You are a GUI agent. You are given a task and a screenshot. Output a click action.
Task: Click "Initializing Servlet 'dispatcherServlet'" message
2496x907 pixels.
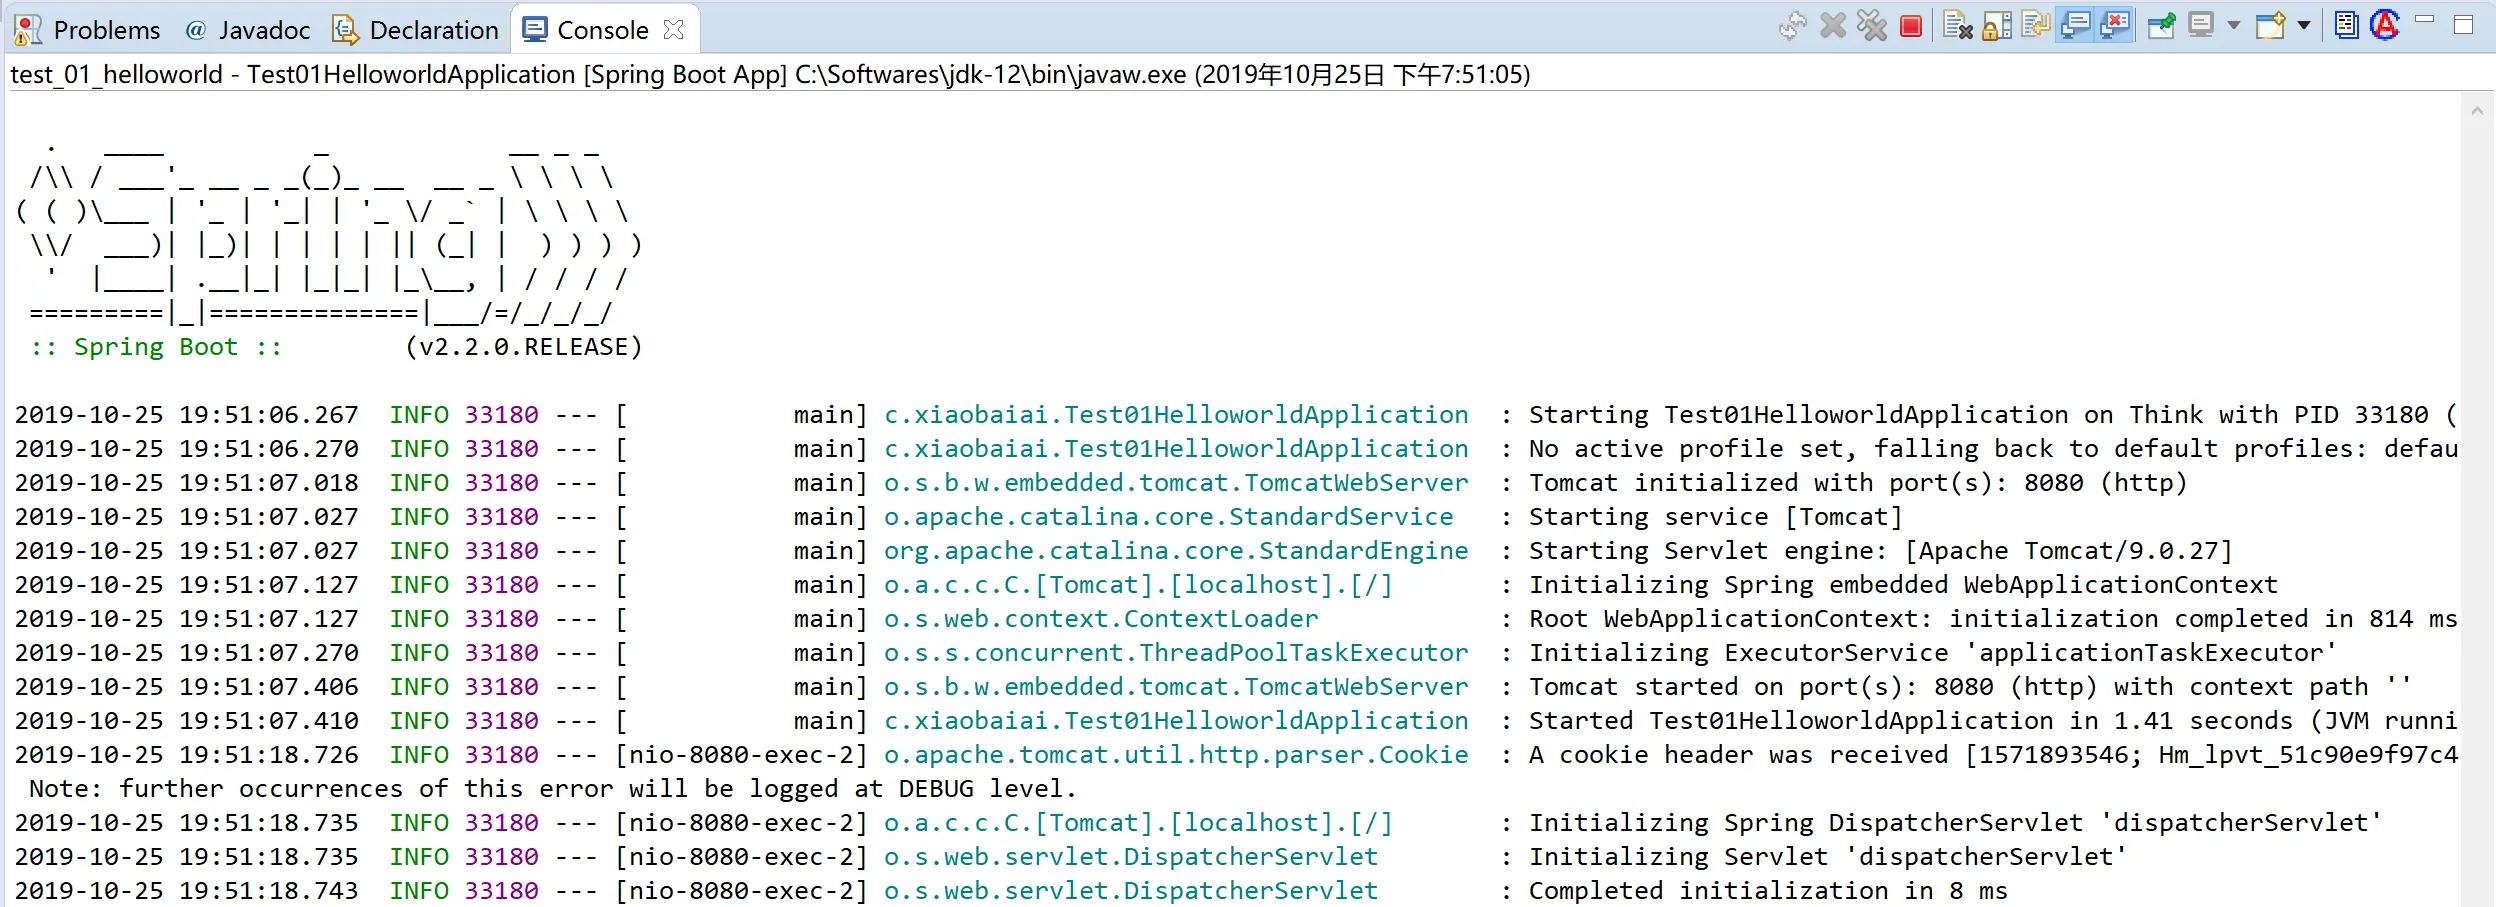[1828, 857]
